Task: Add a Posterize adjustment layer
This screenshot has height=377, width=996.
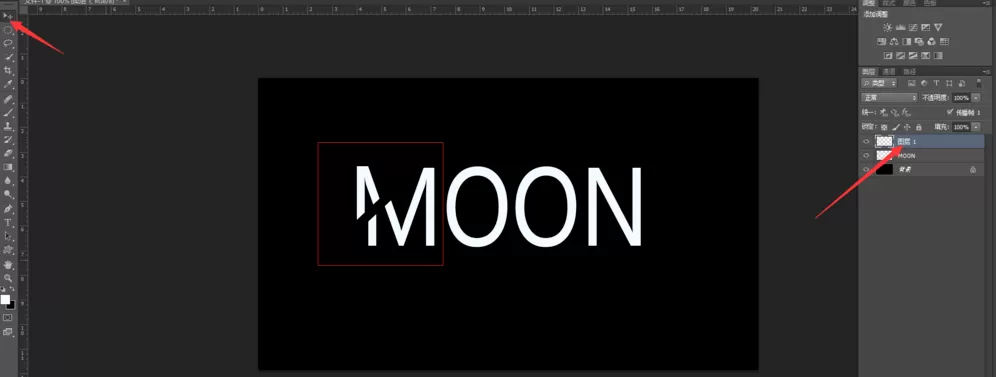Action: [901, 56]
